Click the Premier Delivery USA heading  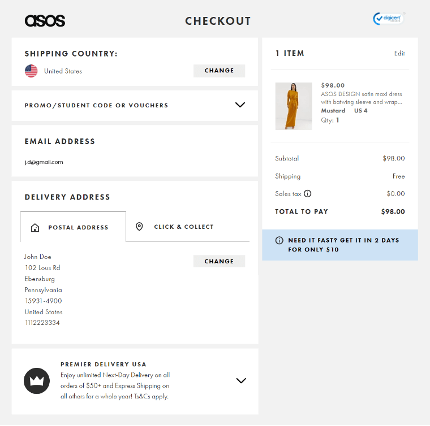click(103, 364)
